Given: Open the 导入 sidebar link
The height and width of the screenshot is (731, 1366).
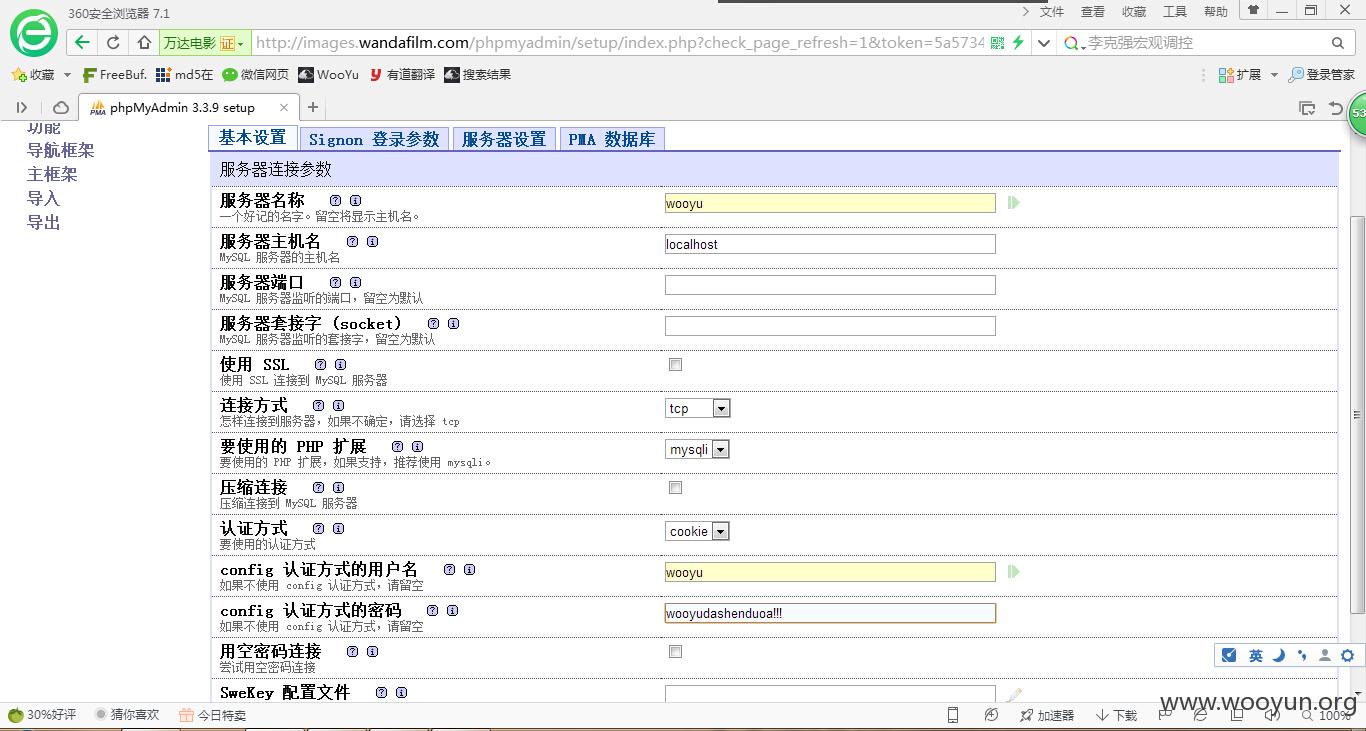Looking at the screenshot, I should click(x=43, y=198).
